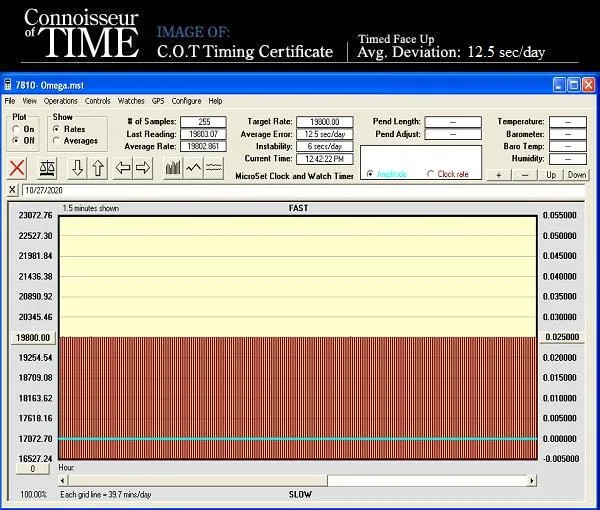Click the left arrow toolbar icon
600x510 pixels.
pyautogui.click(x=123, y=168)
